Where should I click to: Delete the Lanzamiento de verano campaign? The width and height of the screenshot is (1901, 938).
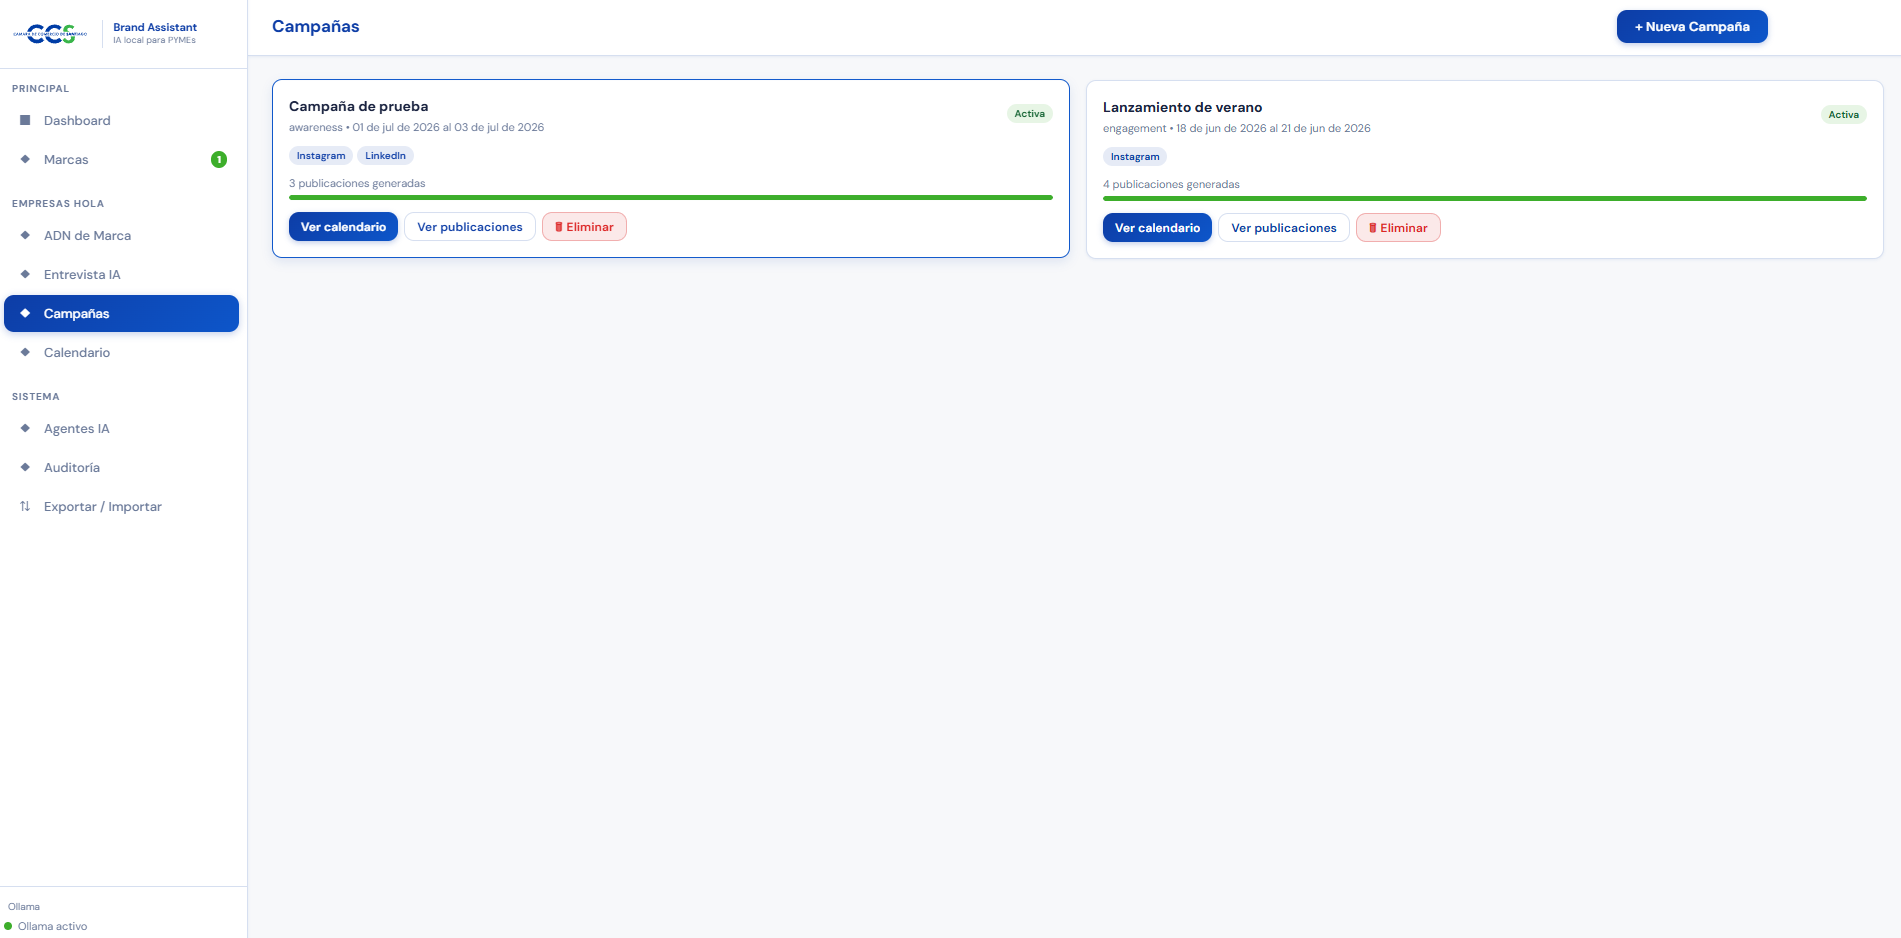click(x=1398, y=228)
